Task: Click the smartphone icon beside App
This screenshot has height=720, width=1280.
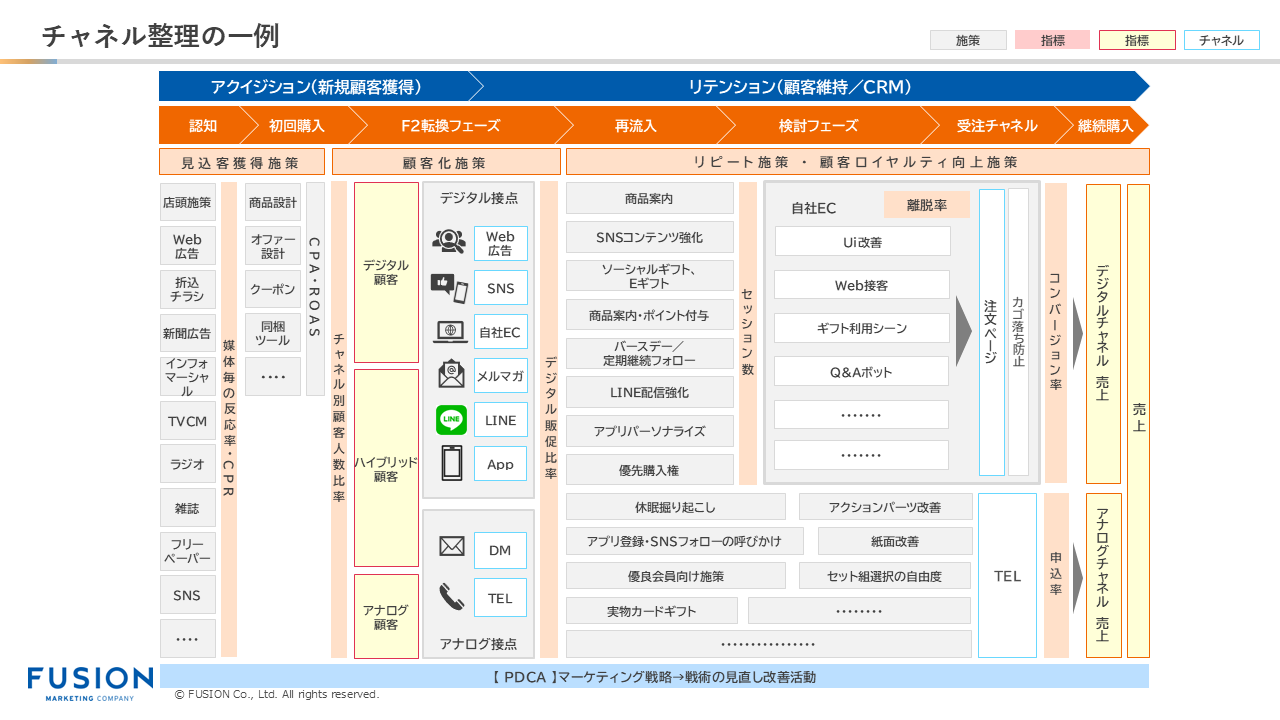Action: [x=452, y=463]
